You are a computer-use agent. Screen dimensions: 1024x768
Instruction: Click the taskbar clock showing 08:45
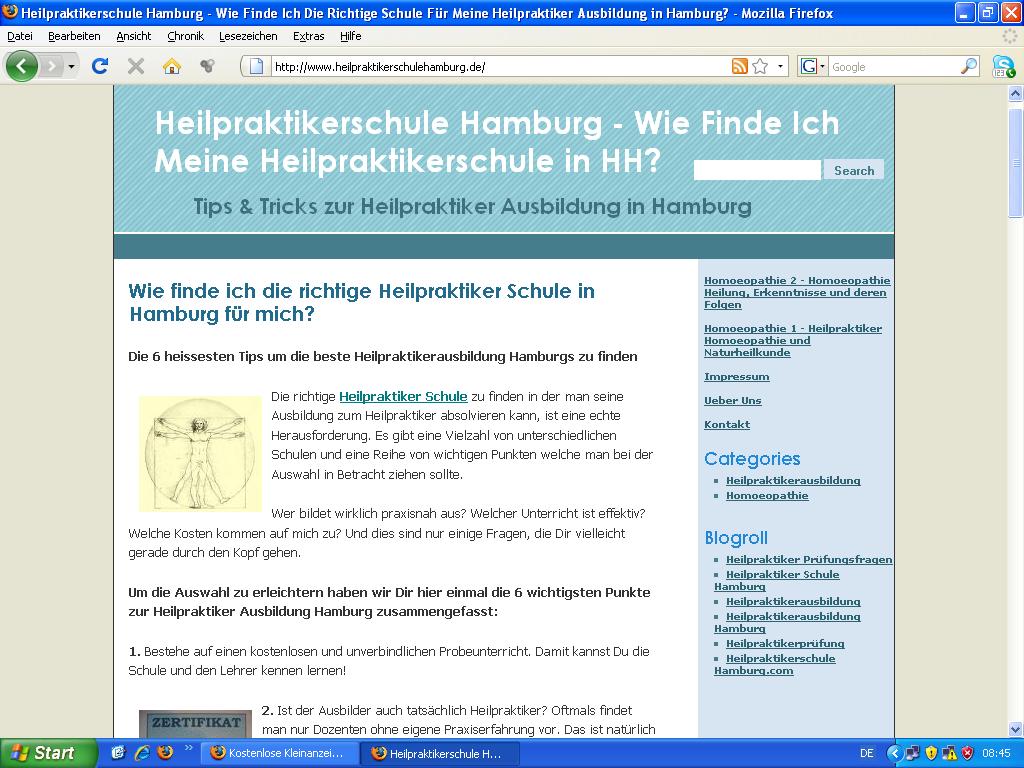(996, 753)
